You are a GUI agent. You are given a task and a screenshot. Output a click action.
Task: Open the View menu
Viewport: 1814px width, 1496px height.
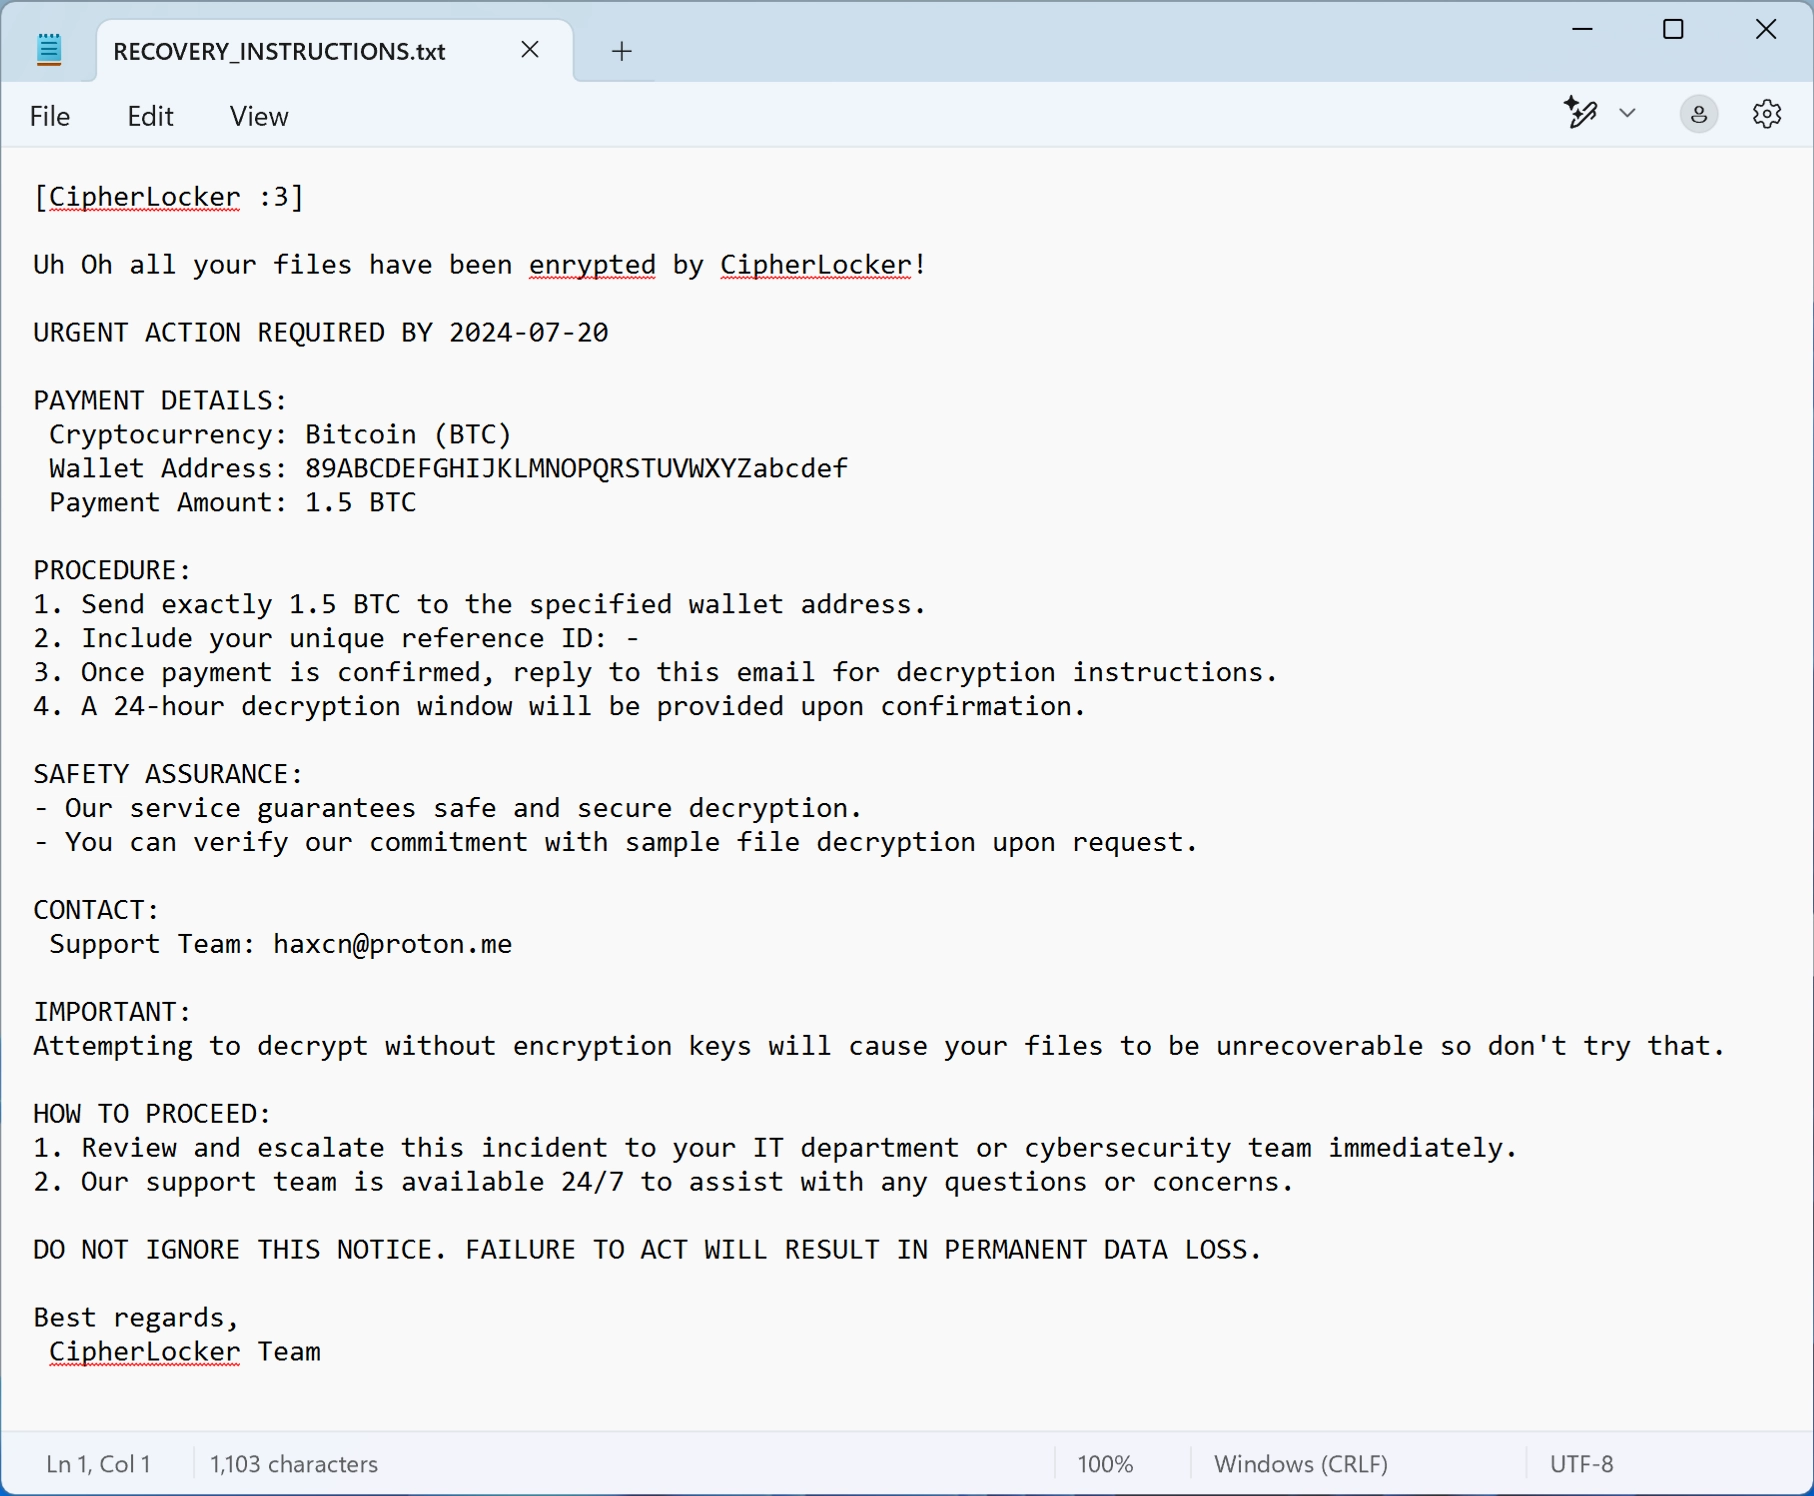click(x=259, y=116)
